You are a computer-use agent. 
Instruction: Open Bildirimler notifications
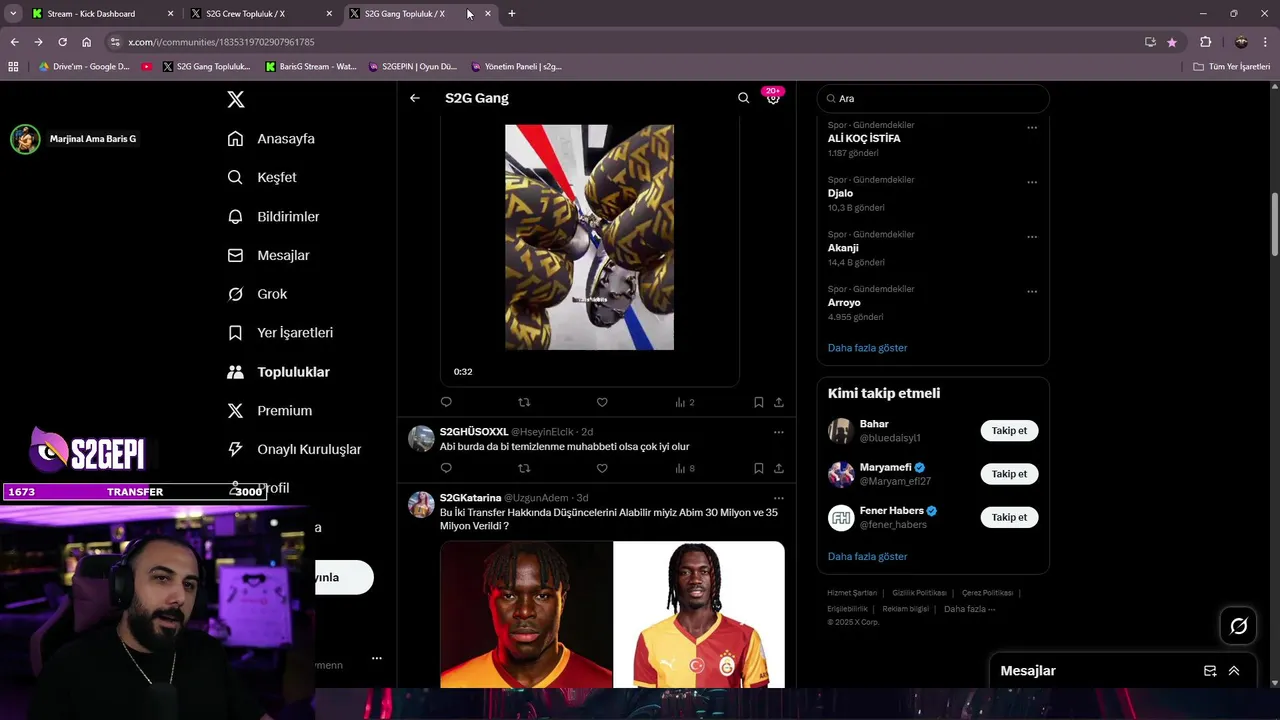[274, 216]
